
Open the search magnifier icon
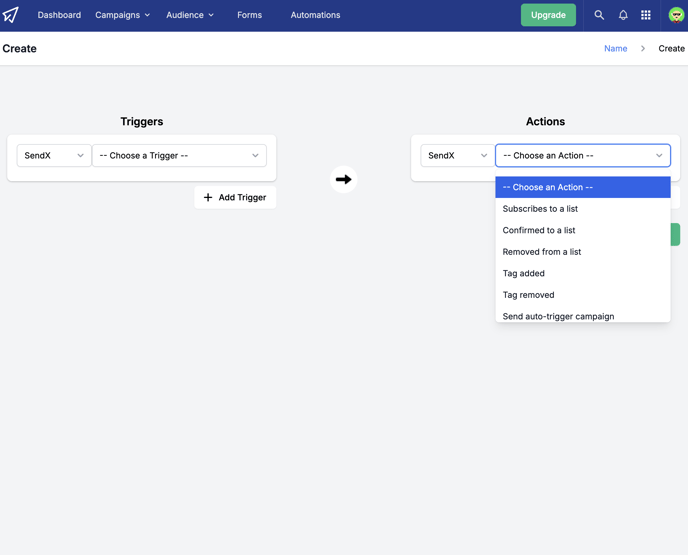coord(599,15)
